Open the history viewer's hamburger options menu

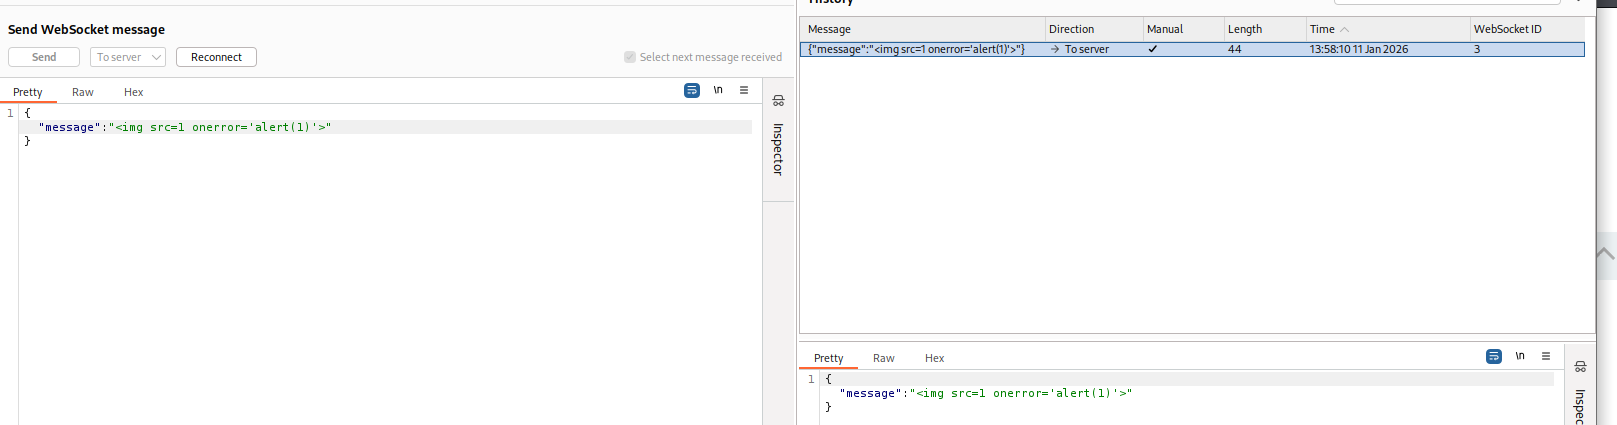1546,357
